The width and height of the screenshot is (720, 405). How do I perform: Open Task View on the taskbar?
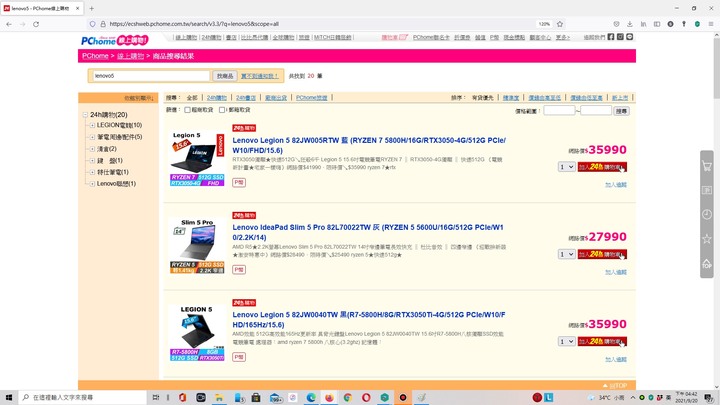[x=156, y=397]
